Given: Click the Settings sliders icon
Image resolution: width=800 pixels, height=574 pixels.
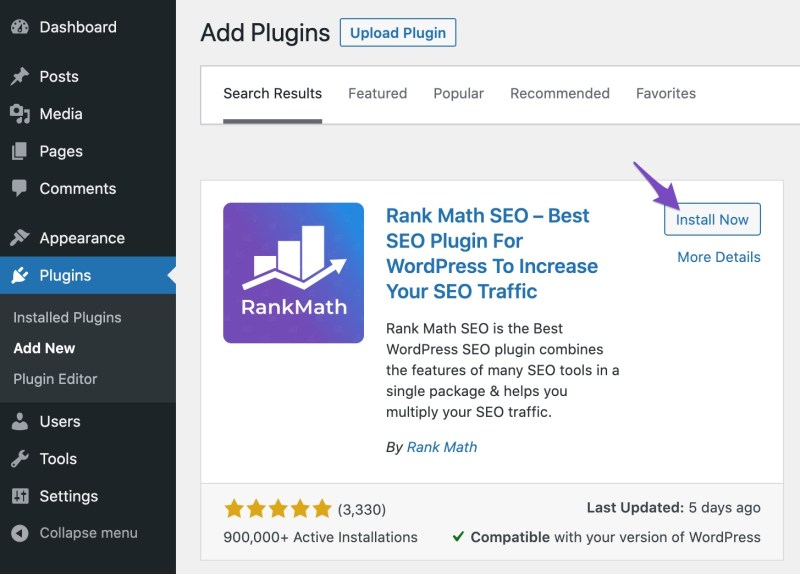Looking at the screenshot, I should pyautogui.click(x=19, y=496).
